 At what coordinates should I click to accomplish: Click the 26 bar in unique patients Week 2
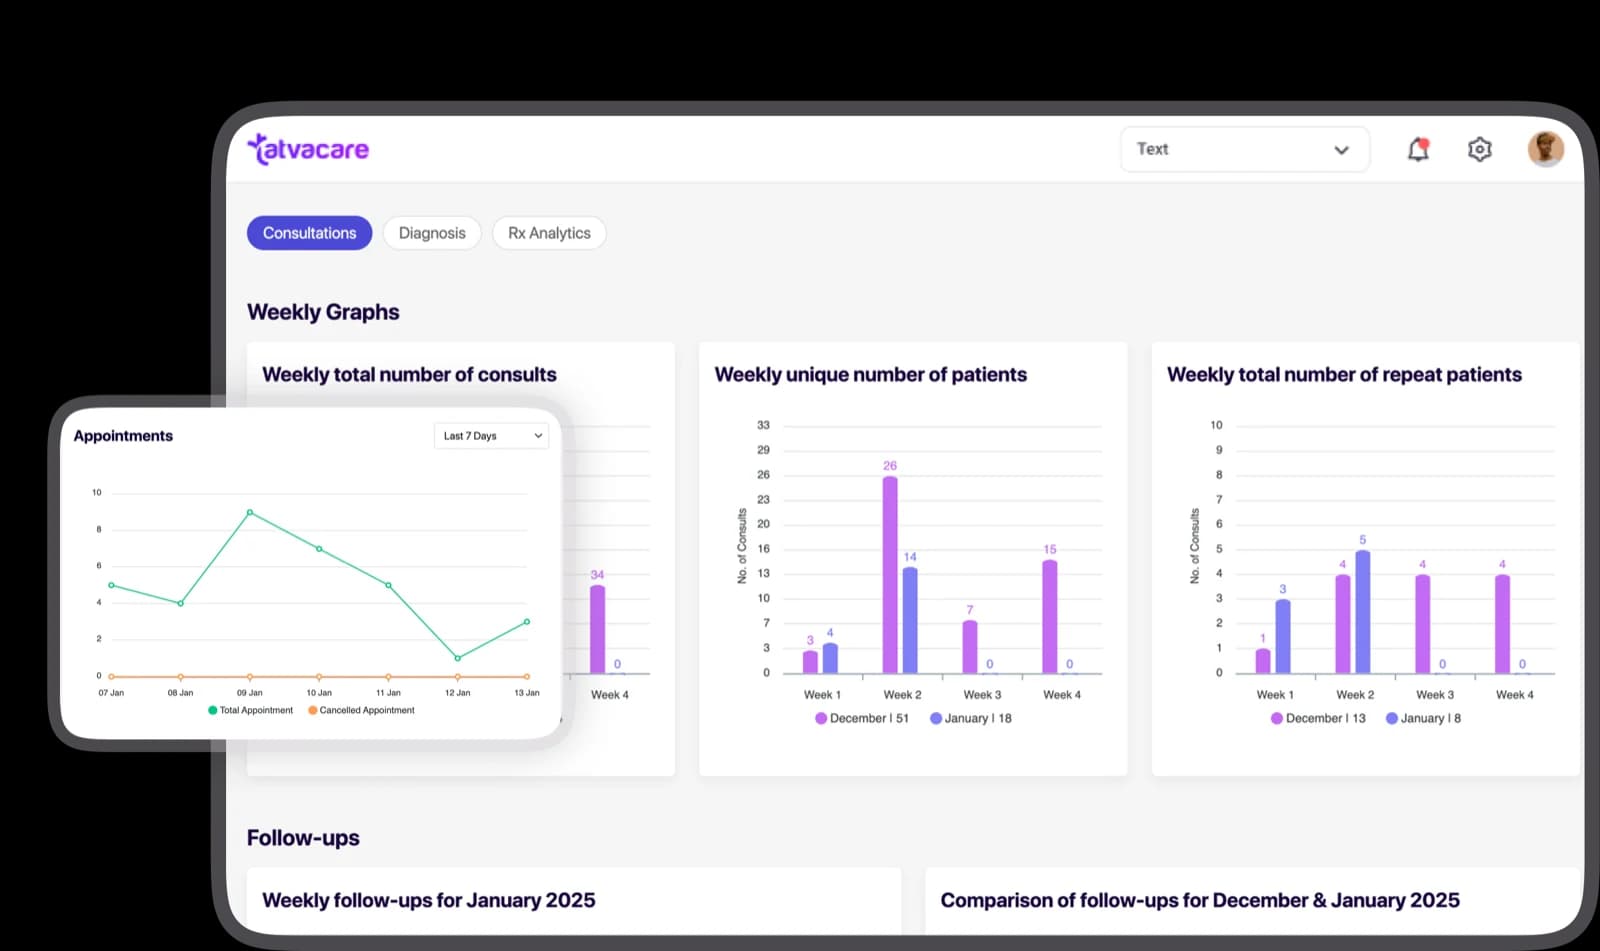coord(890,575)
